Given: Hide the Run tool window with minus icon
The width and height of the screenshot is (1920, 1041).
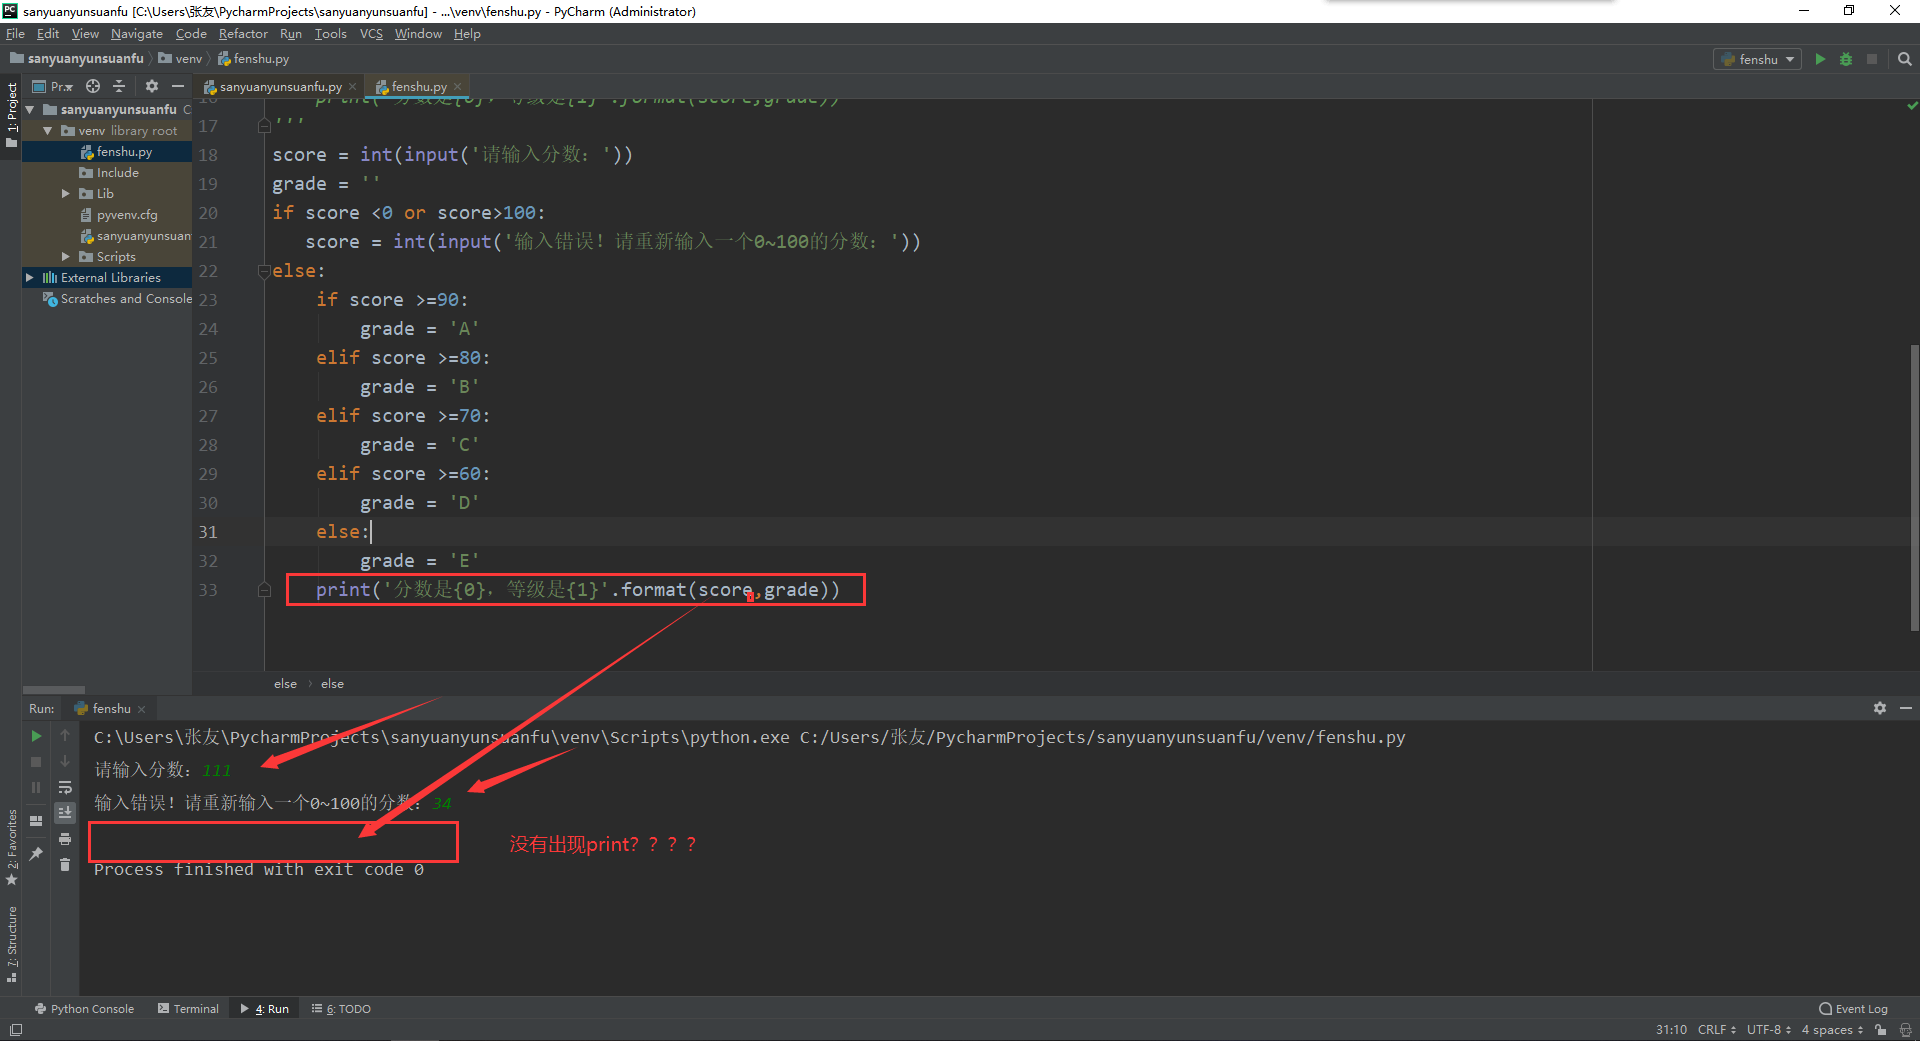Looking at the screenshot, I should coord(1906,708).
